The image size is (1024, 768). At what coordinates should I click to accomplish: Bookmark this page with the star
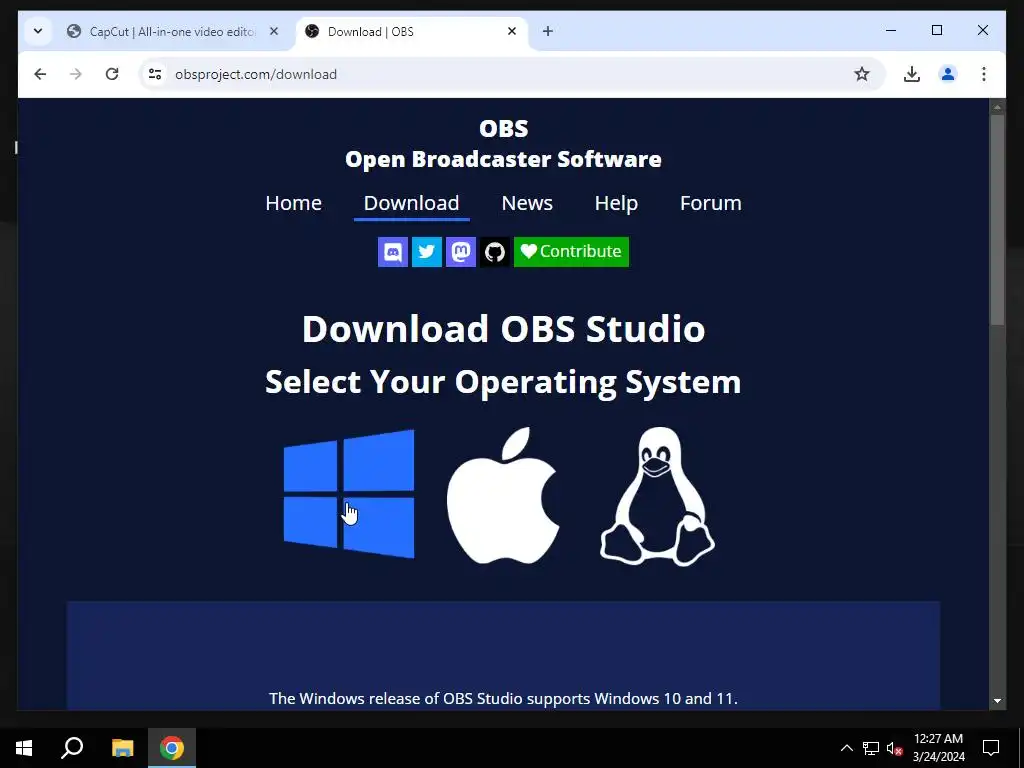point(862,74)
